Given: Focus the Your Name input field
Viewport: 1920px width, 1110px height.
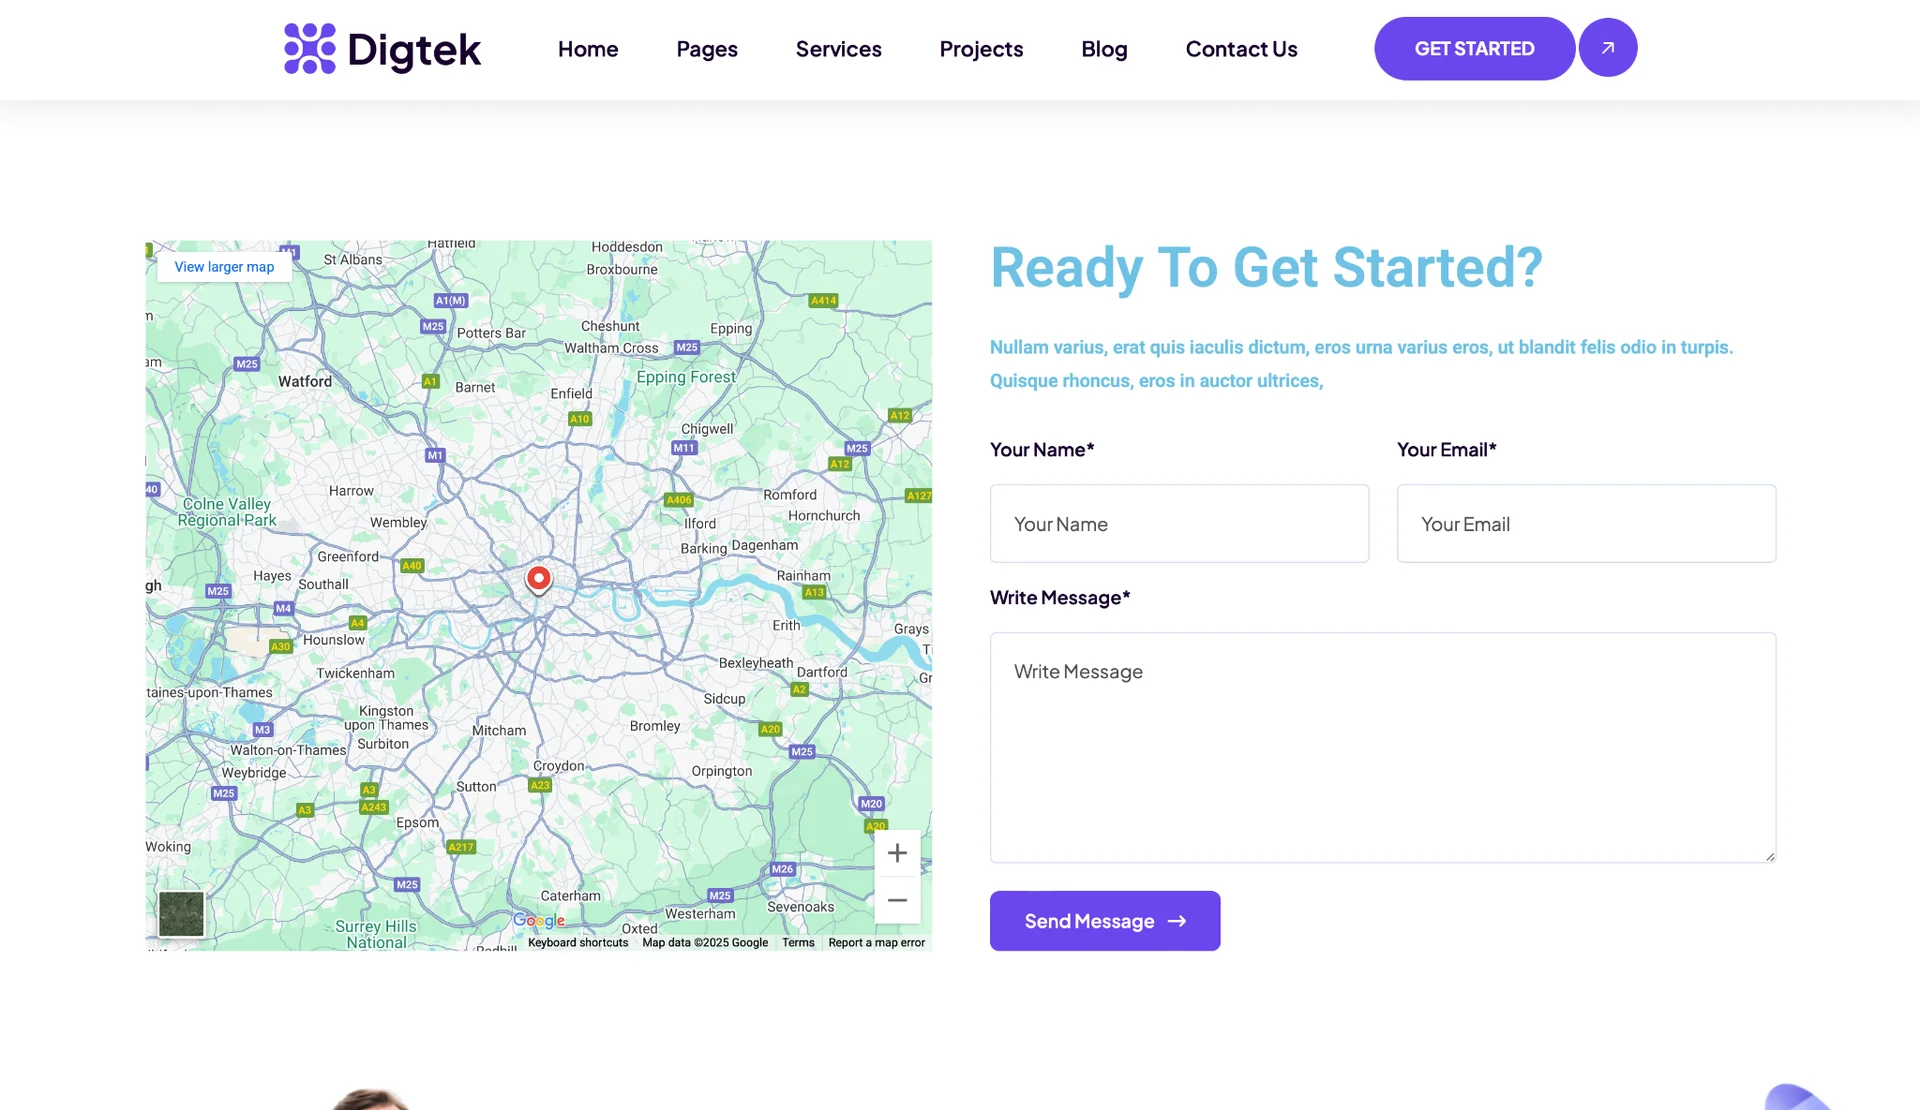Looking at the screenshot, I should [x=1179, y=524].
